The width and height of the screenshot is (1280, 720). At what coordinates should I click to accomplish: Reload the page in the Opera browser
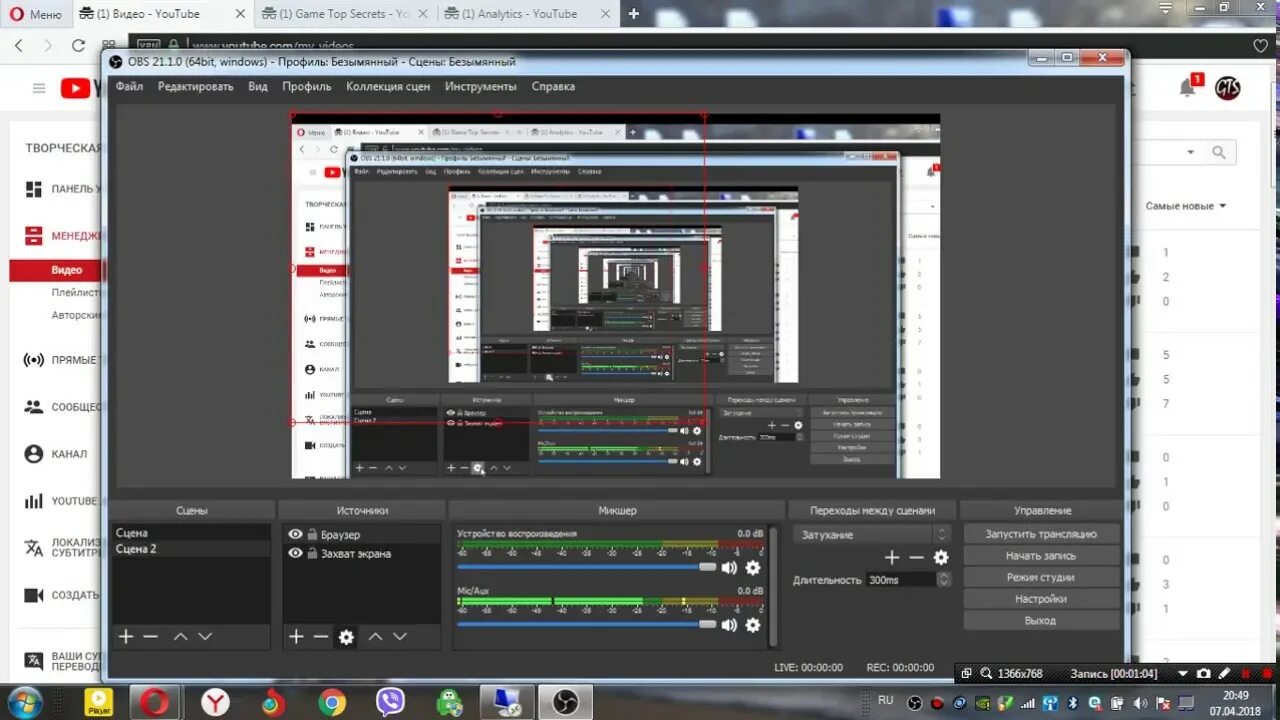(79, 45)
